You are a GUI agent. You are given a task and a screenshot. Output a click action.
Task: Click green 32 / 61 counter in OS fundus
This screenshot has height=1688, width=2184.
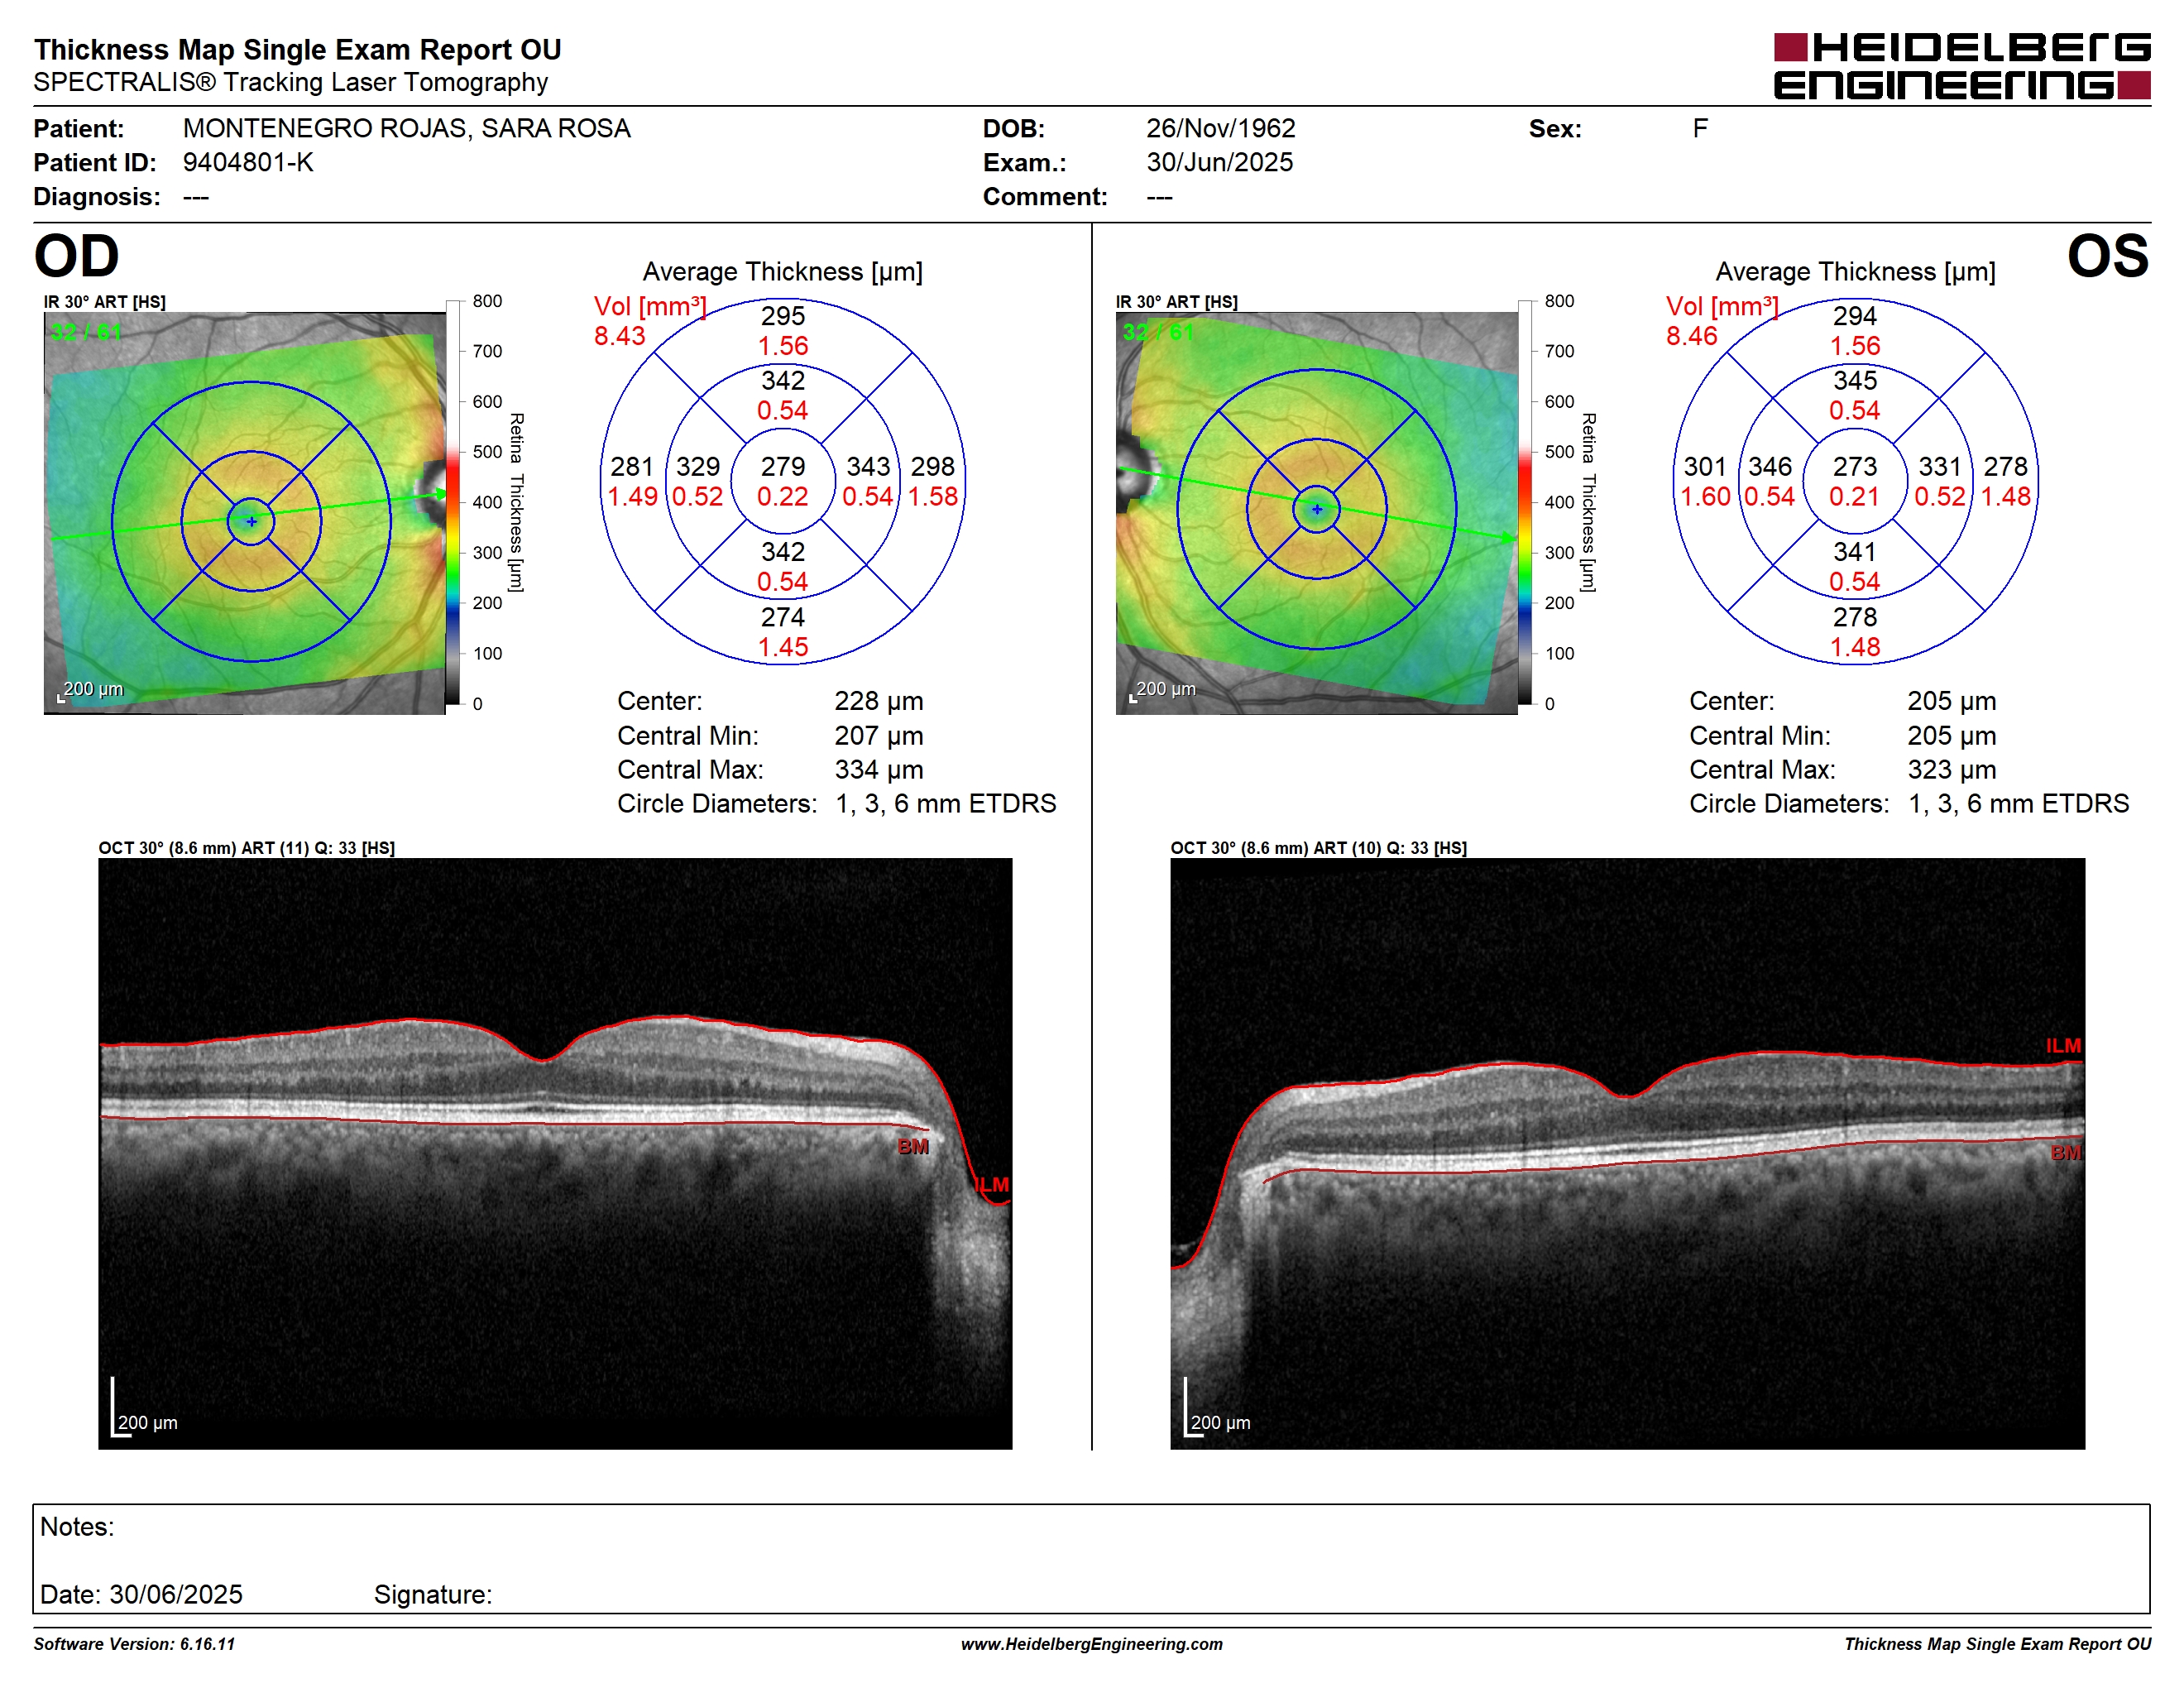[x=1158, y=332]
